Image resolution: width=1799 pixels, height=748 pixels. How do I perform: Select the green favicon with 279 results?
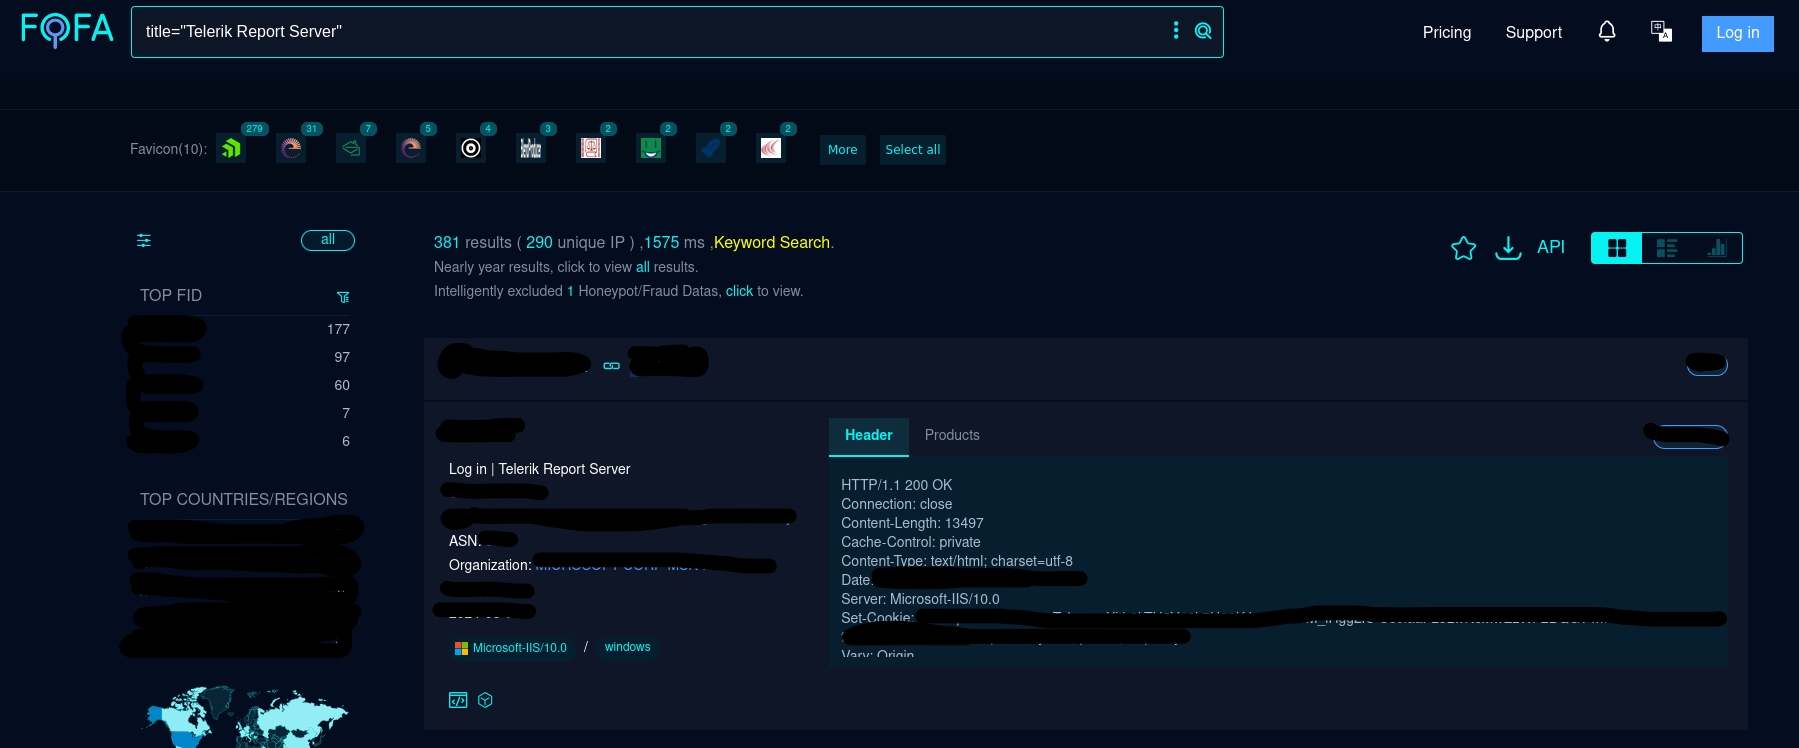[x=232, y=149]
